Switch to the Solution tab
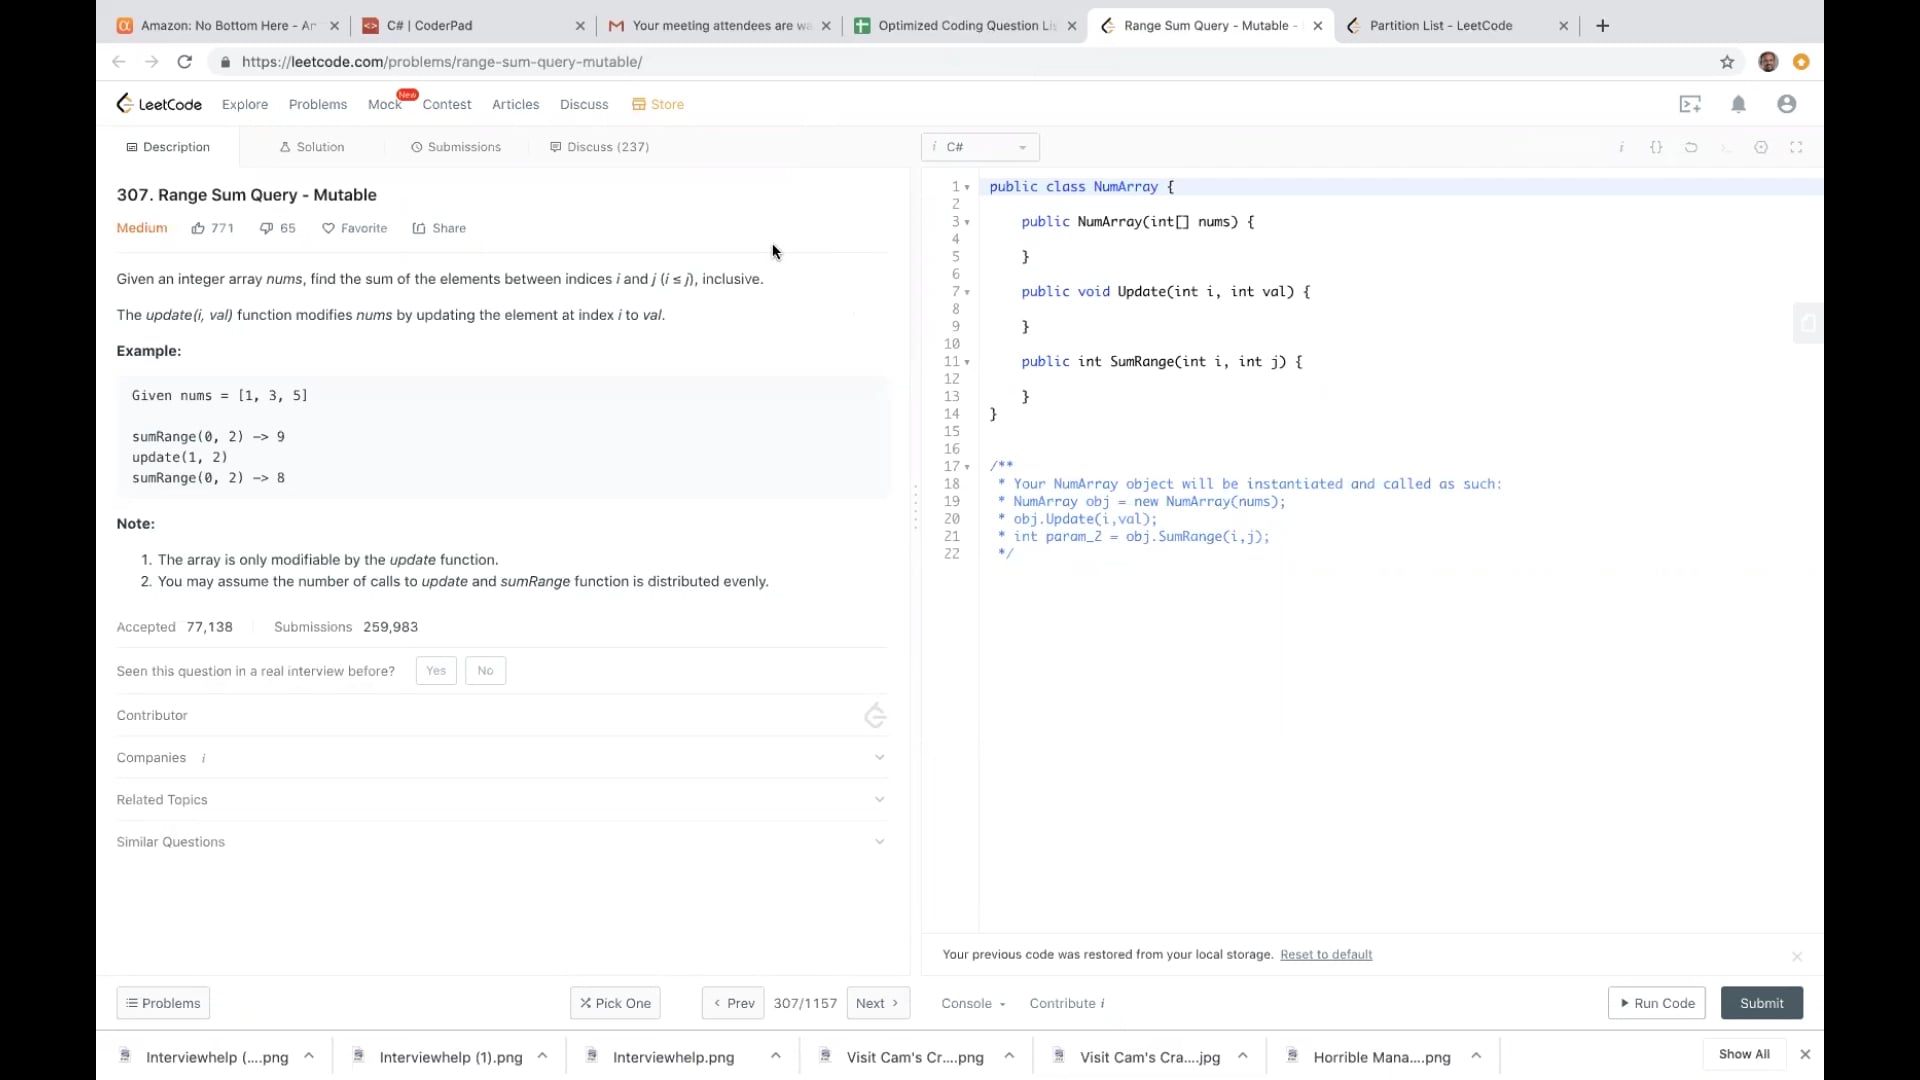Image resolution: width=1920 pixels, height=1080 pixels. tap(311, 147)
